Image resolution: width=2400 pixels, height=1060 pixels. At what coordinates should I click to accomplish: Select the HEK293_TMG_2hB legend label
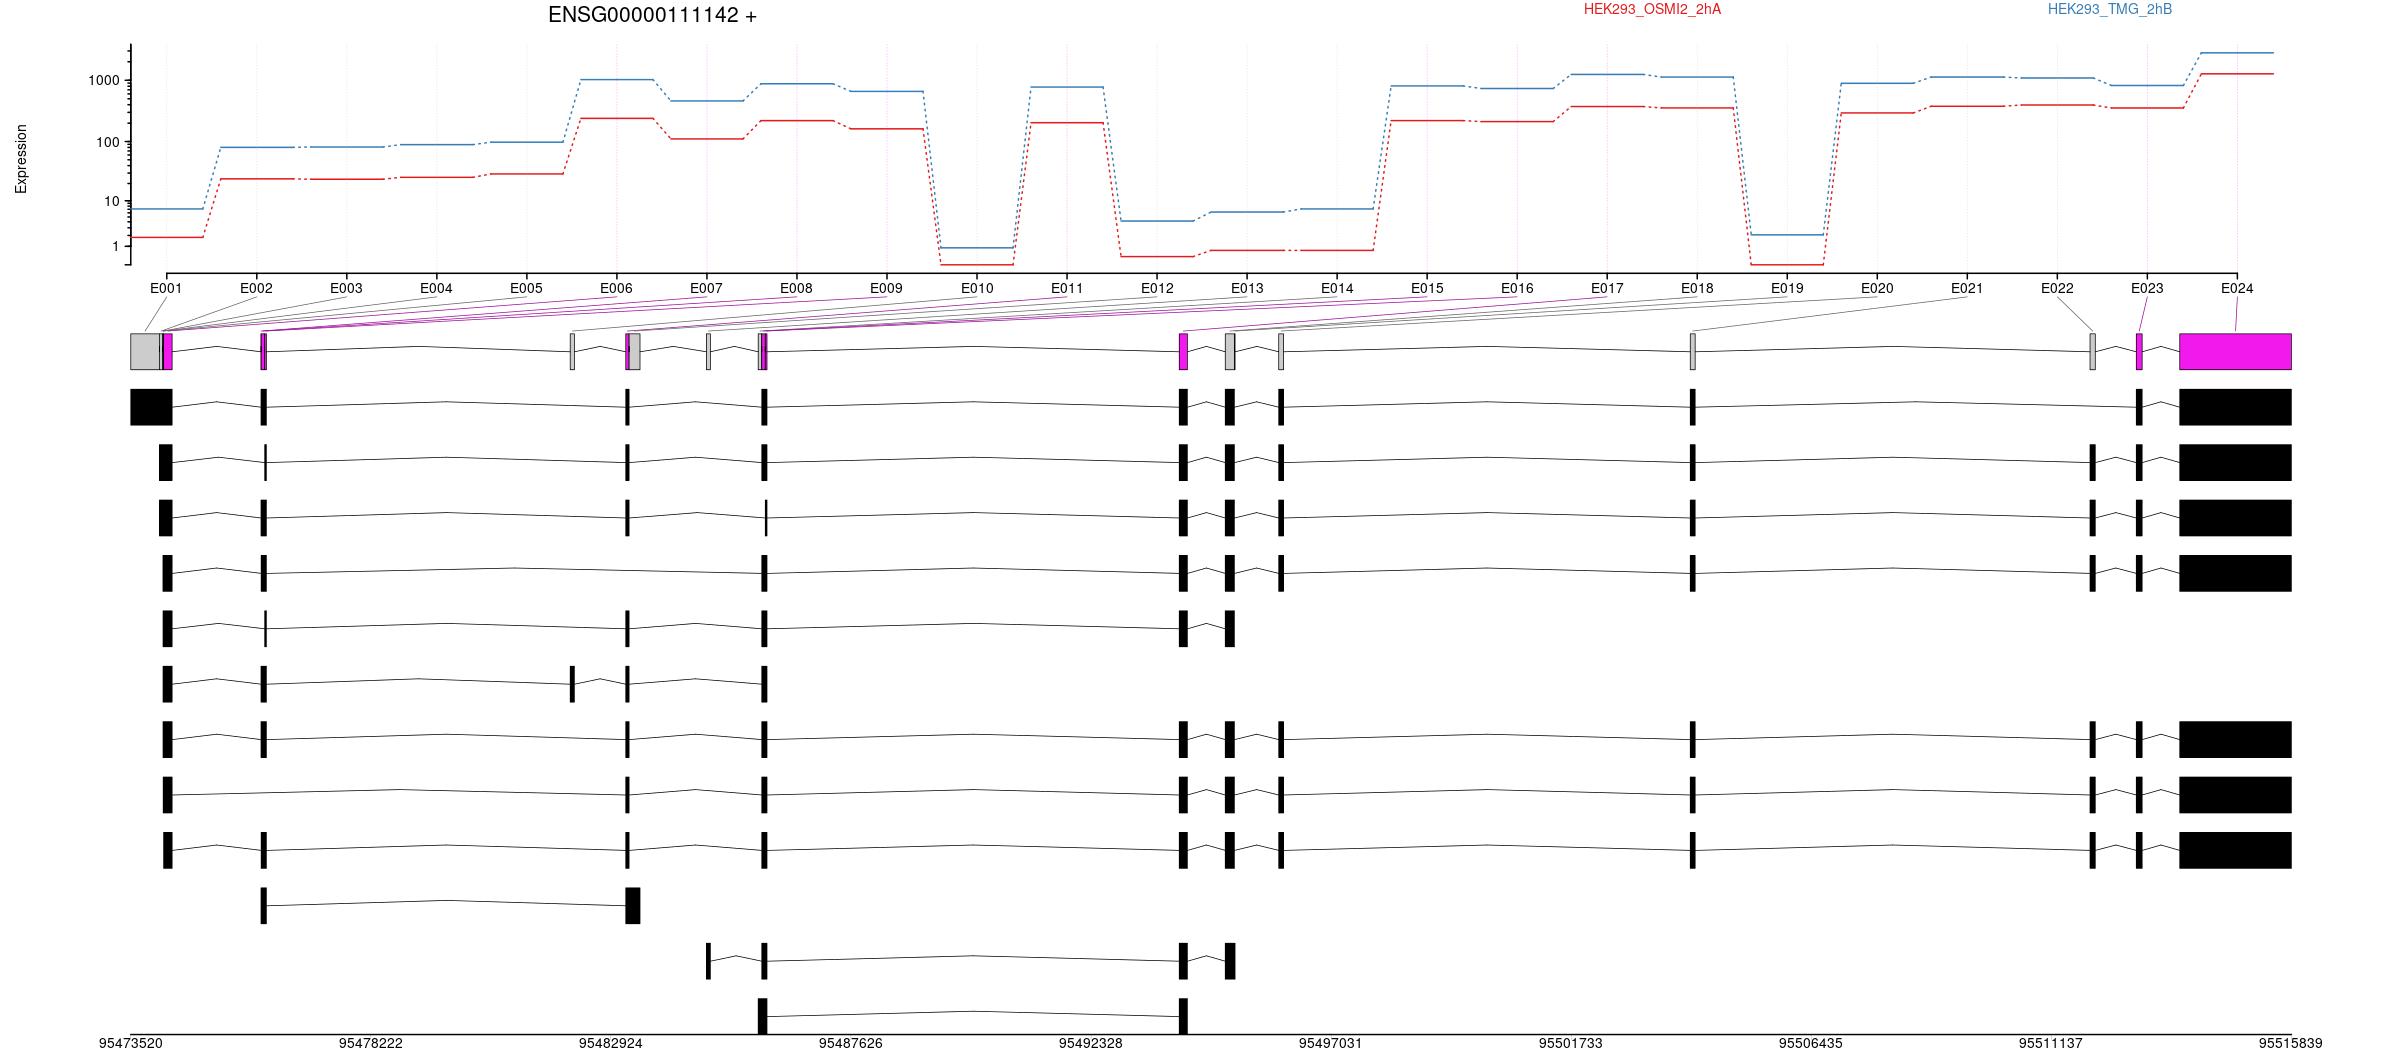2109,9
